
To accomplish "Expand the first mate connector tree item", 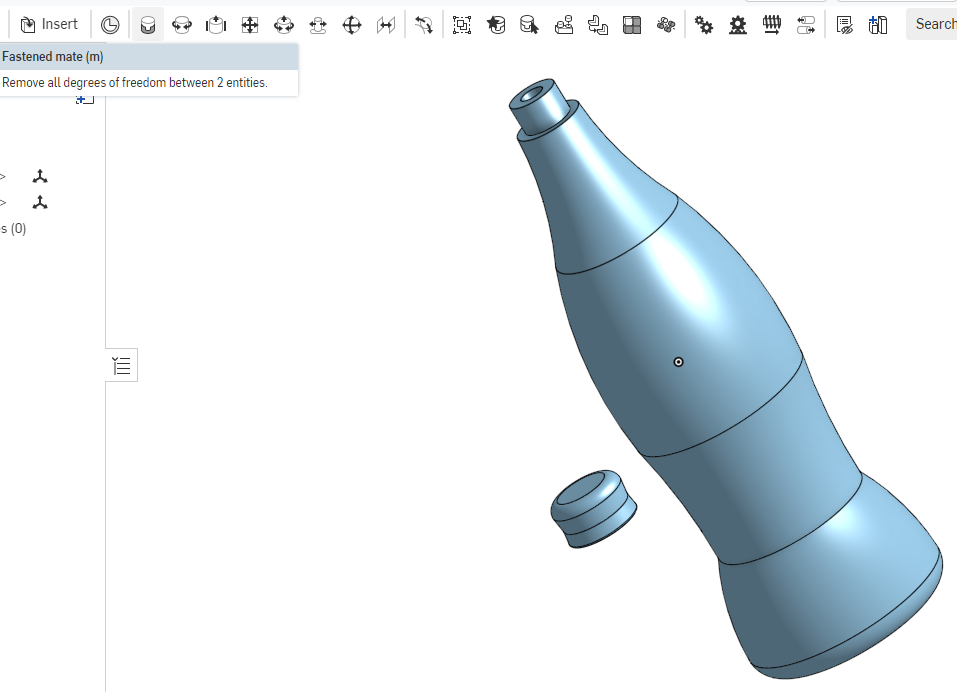I will click(x=4, y=175).
